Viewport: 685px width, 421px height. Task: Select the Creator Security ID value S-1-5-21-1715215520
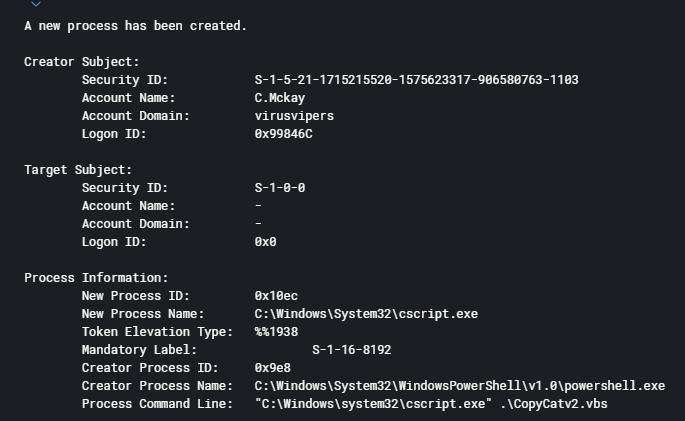point(416,80)
